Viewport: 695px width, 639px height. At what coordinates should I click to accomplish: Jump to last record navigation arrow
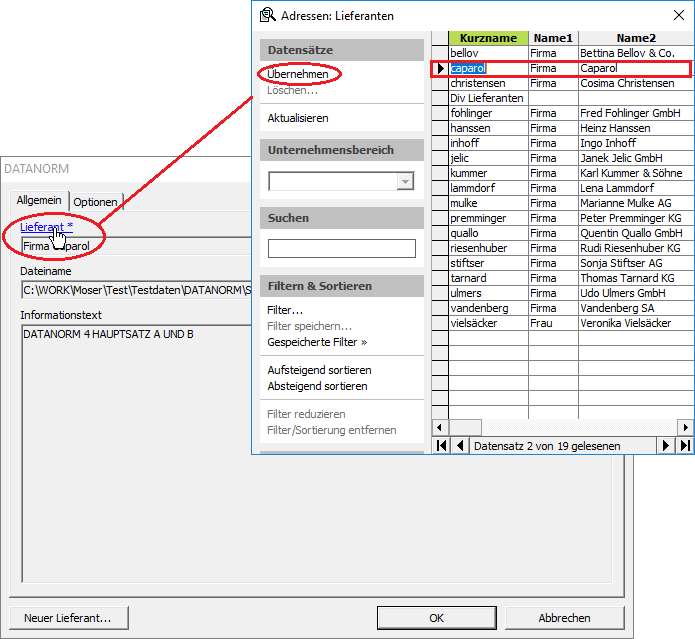(x=685, y=446)
